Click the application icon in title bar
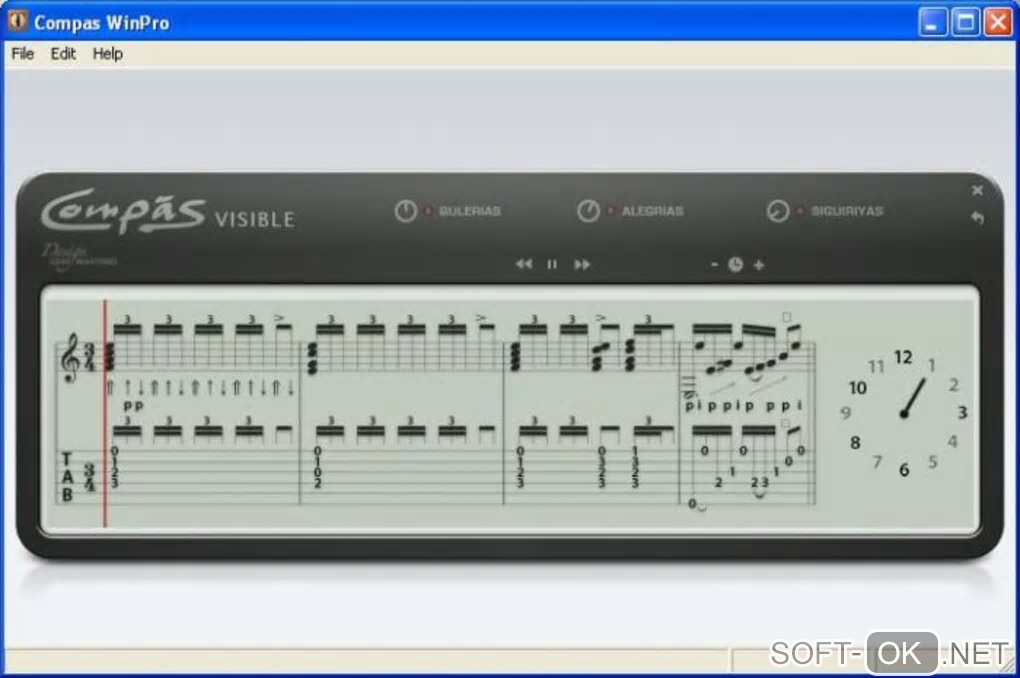 (18, 21)
